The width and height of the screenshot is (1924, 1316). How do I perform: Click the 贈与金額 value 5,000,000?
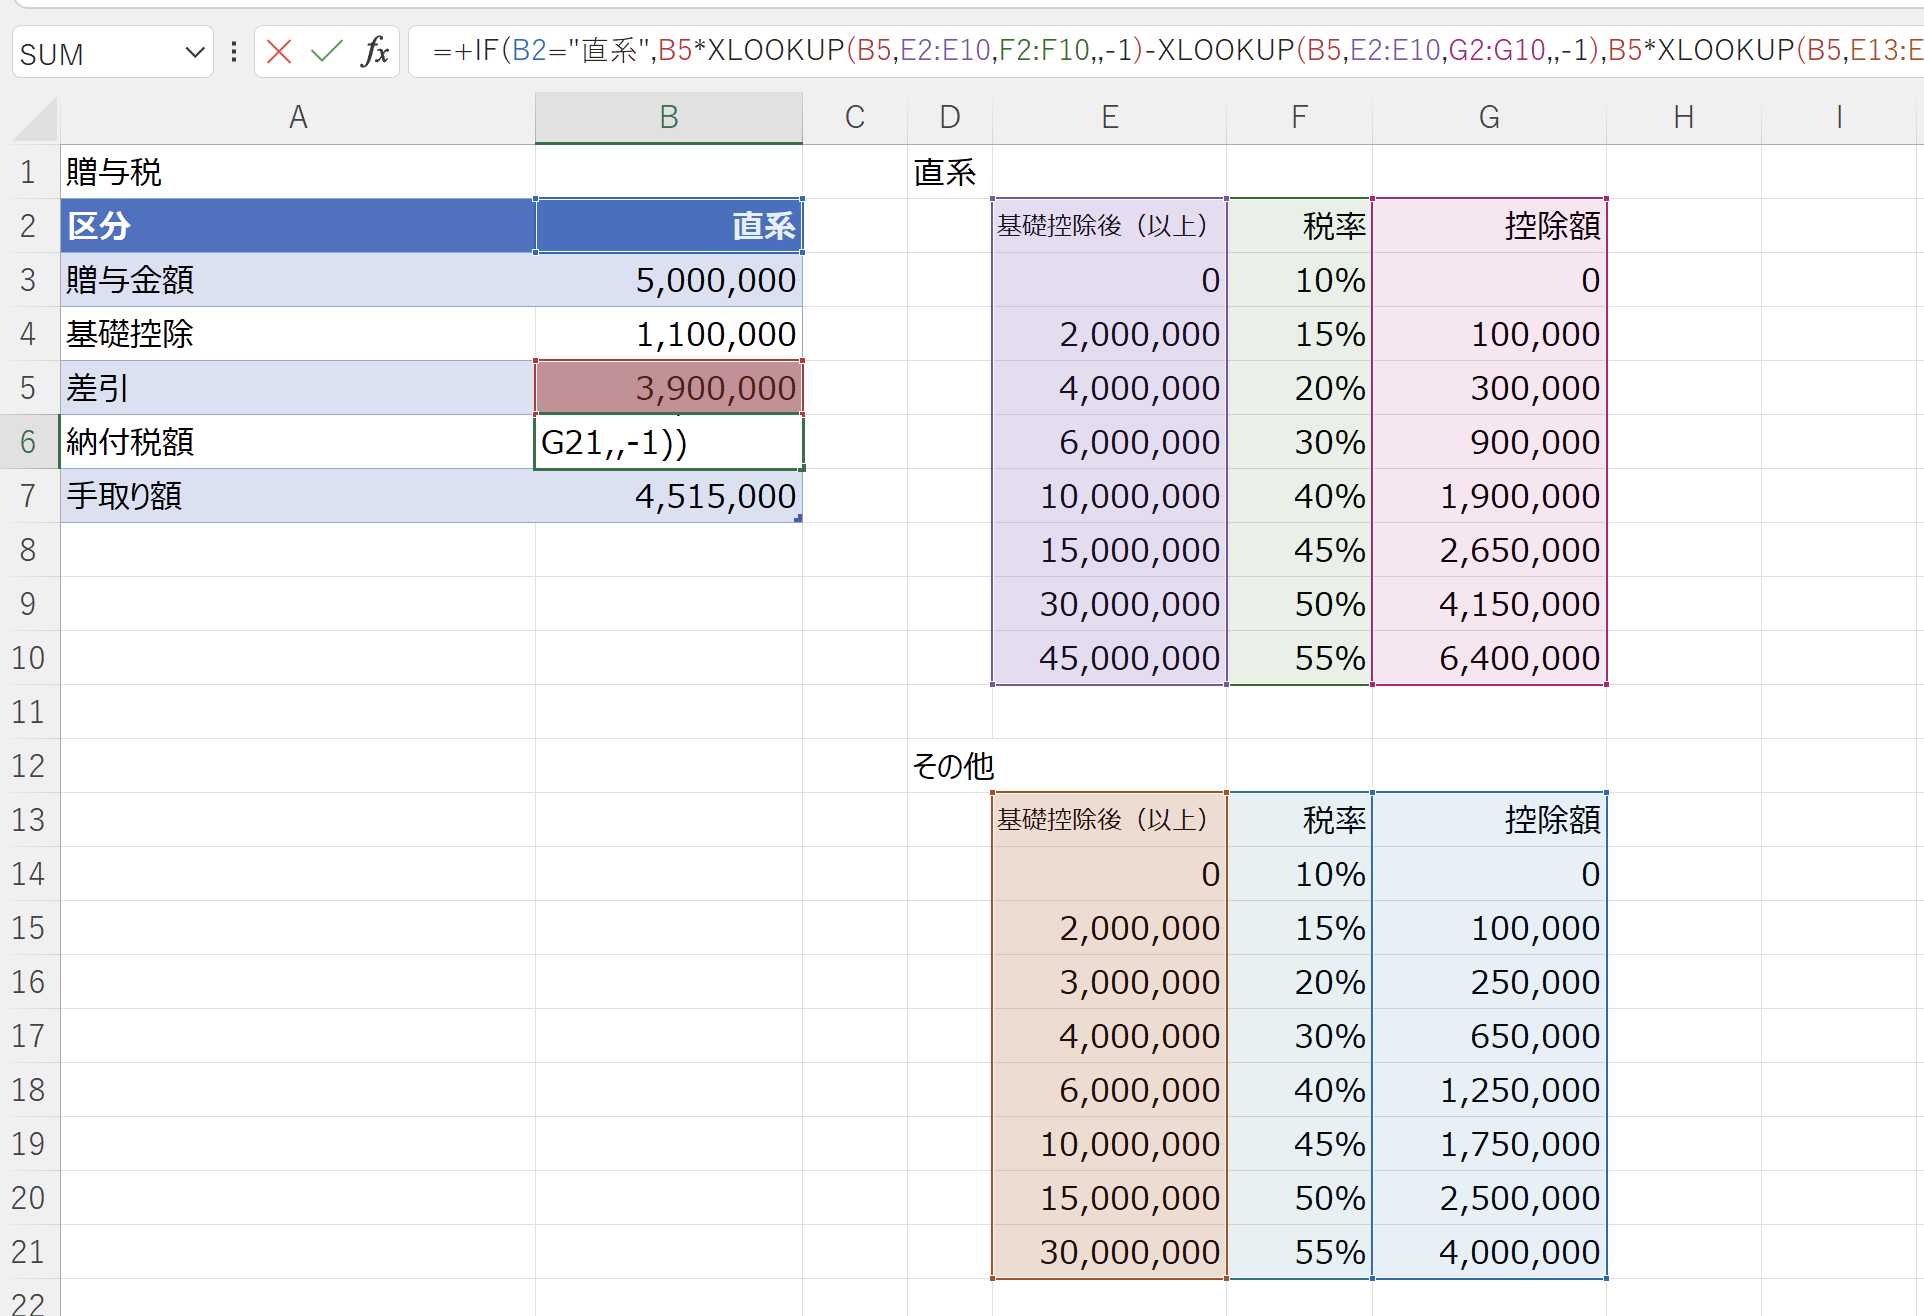pyautogui.click(x=669, y=280)
